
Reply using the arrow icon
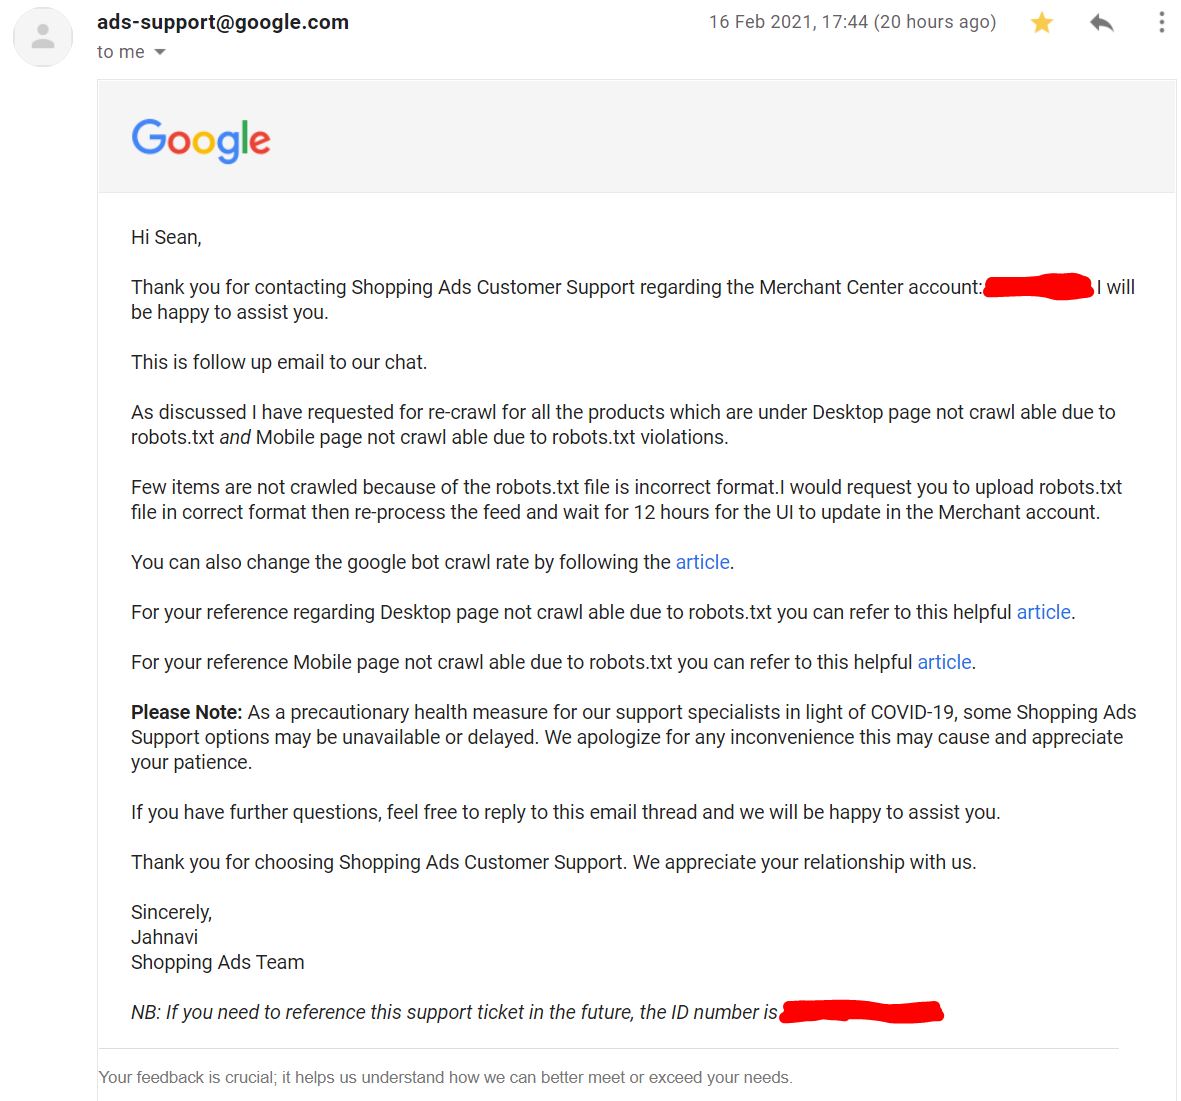click(x=1101, y=23)
